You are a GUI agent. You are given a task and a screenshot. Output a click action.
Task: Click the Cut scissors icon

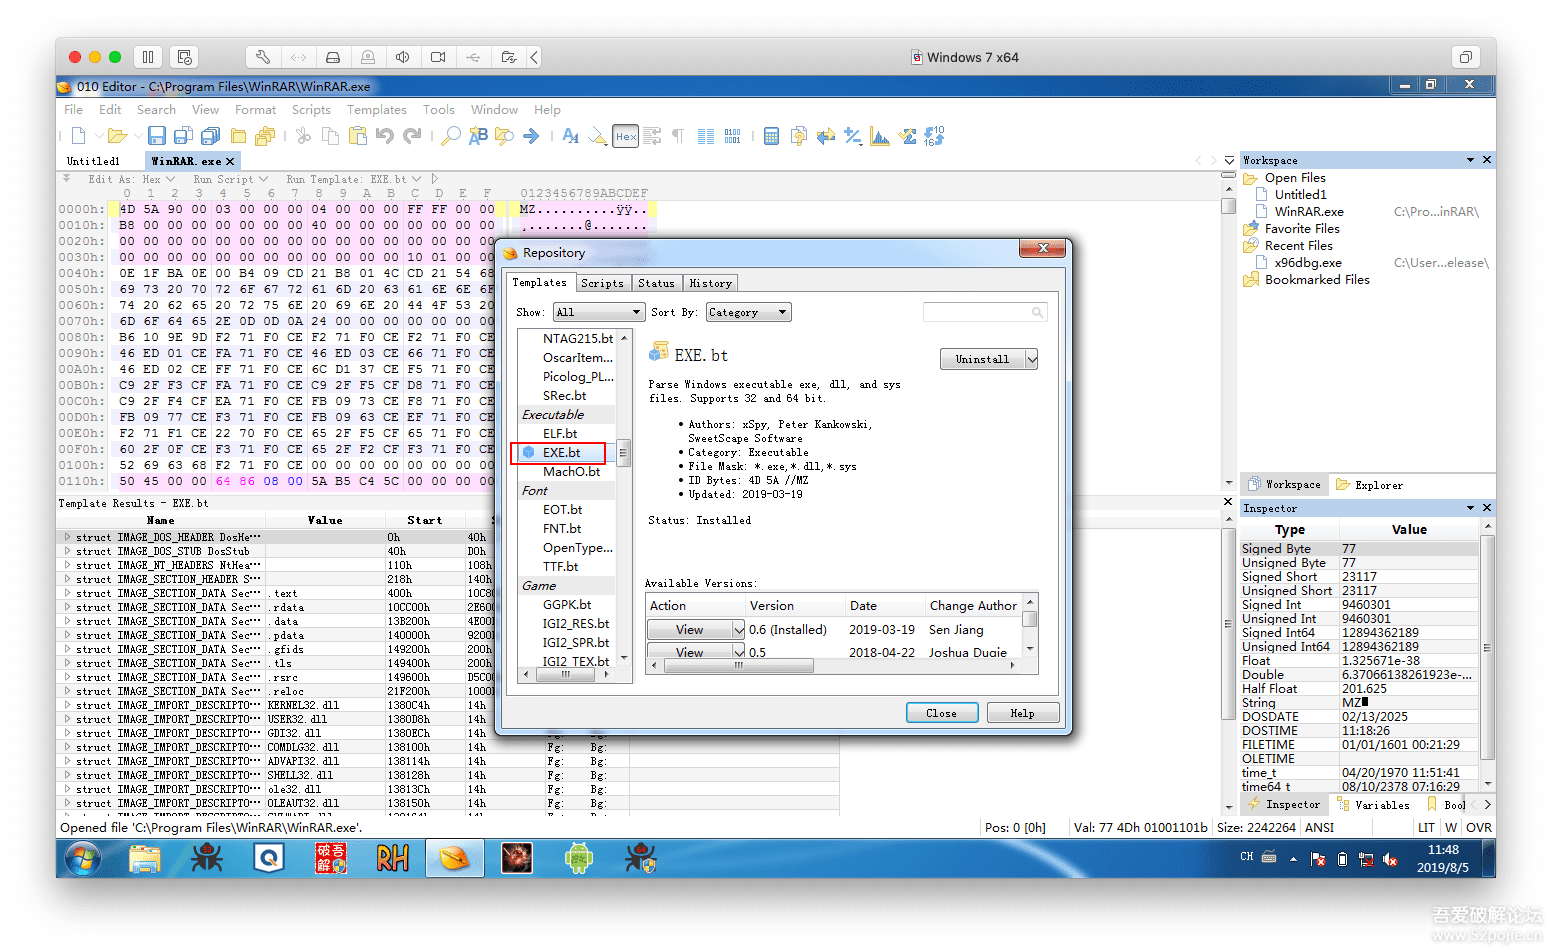pyautogui.click(x=304, y=136)
